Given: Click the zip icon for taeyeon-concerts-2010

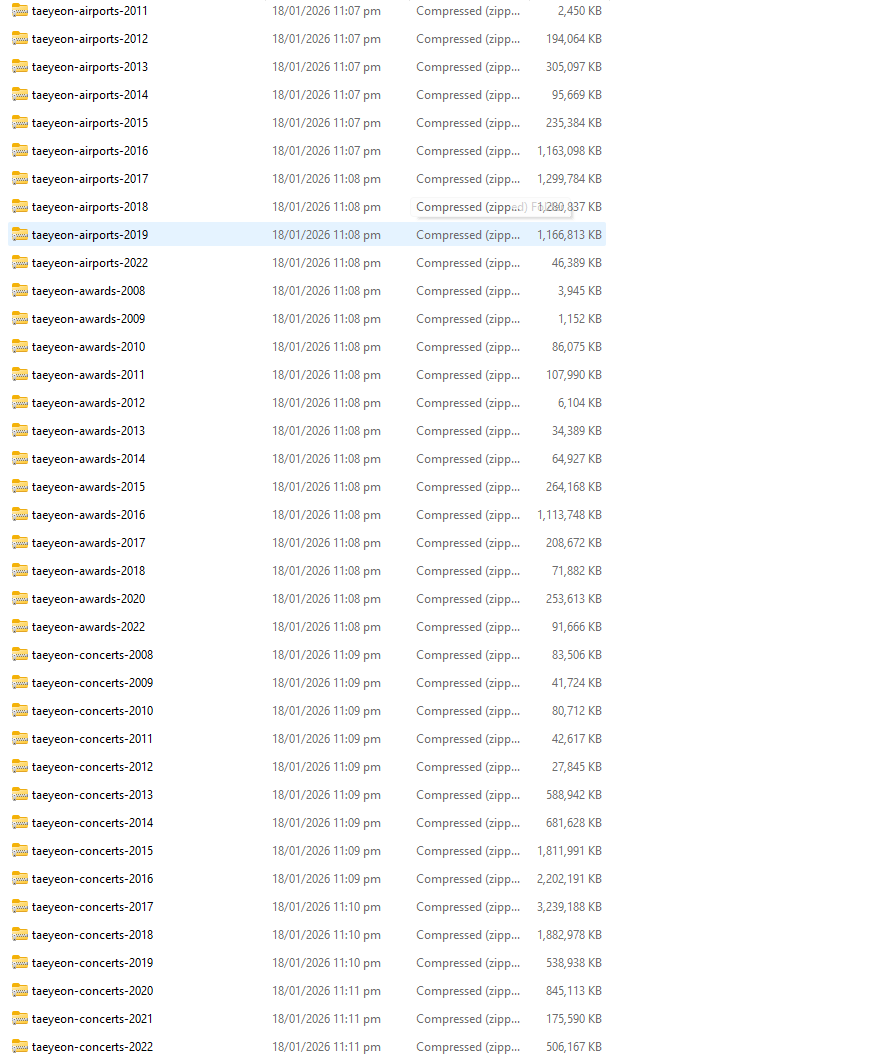Looking at the screenshot, I should coord(20,711).
